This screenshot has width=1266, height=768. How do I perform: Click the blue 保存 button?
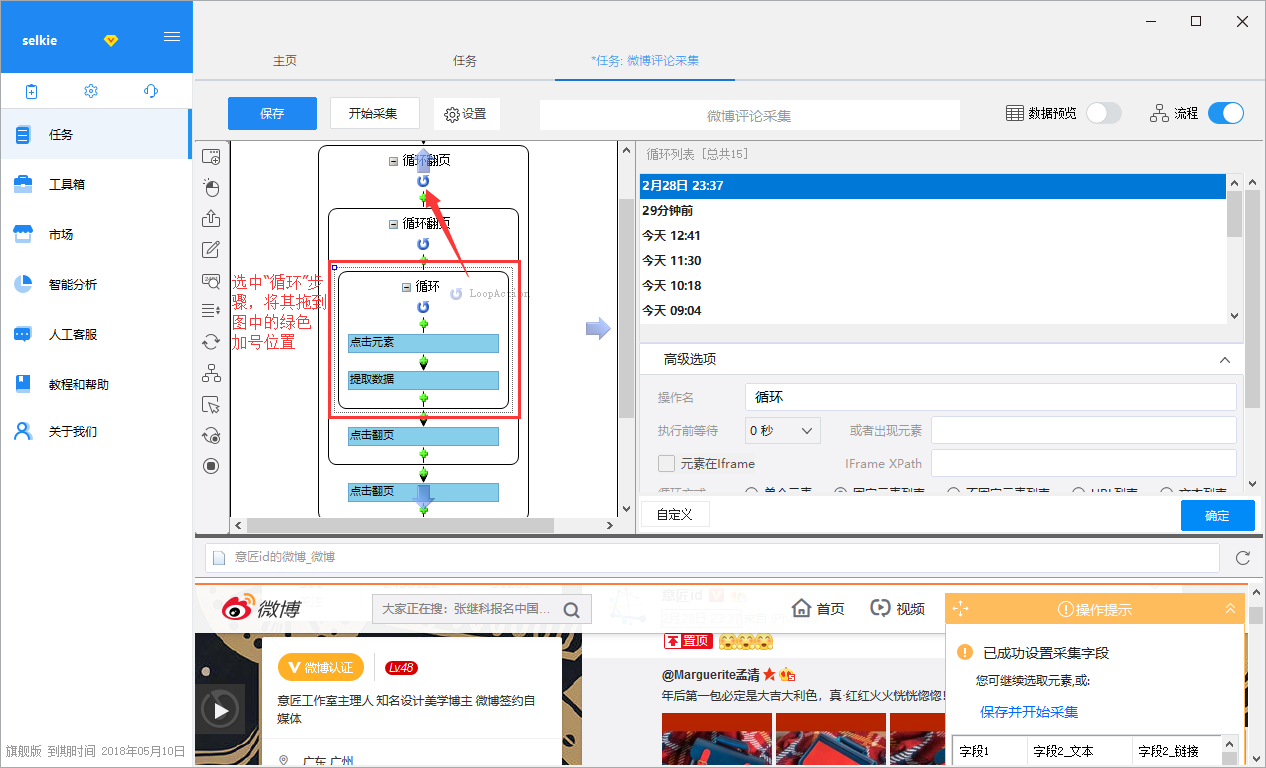pyautogui.click(x=272, y=113)
